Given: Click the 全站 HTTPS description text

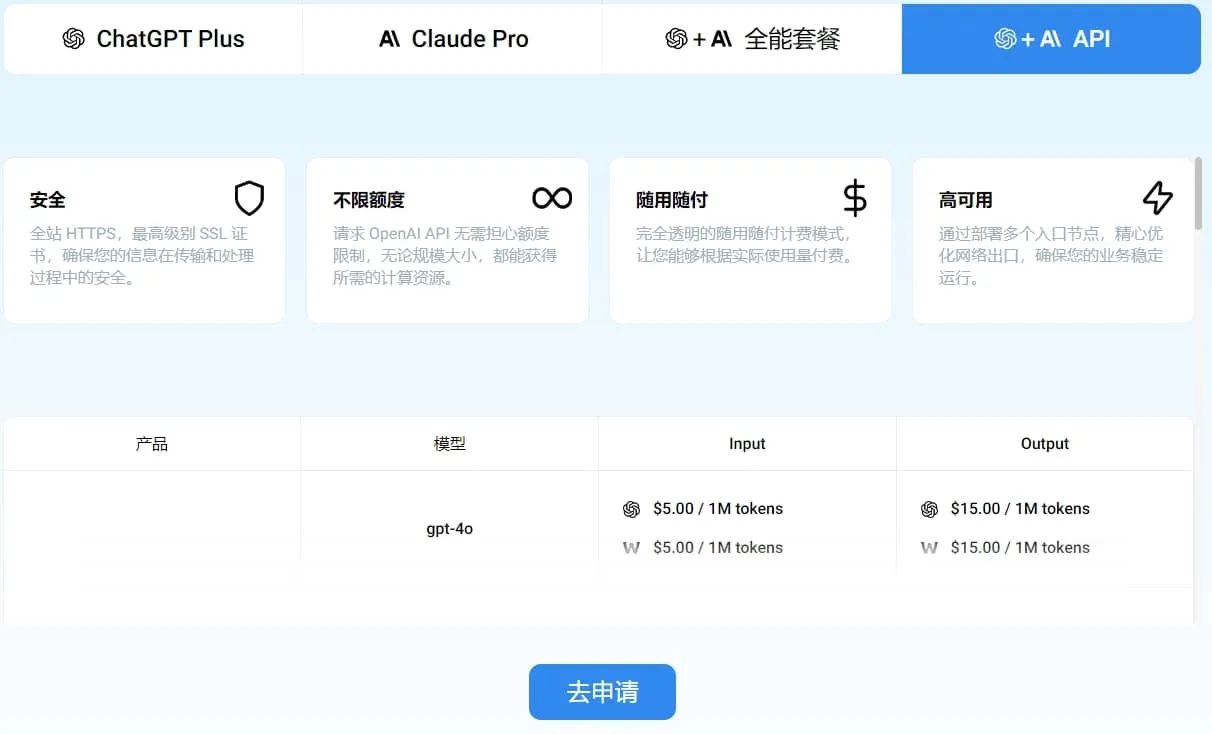Looking at the screenshot, I should click(x=142, y=256).
